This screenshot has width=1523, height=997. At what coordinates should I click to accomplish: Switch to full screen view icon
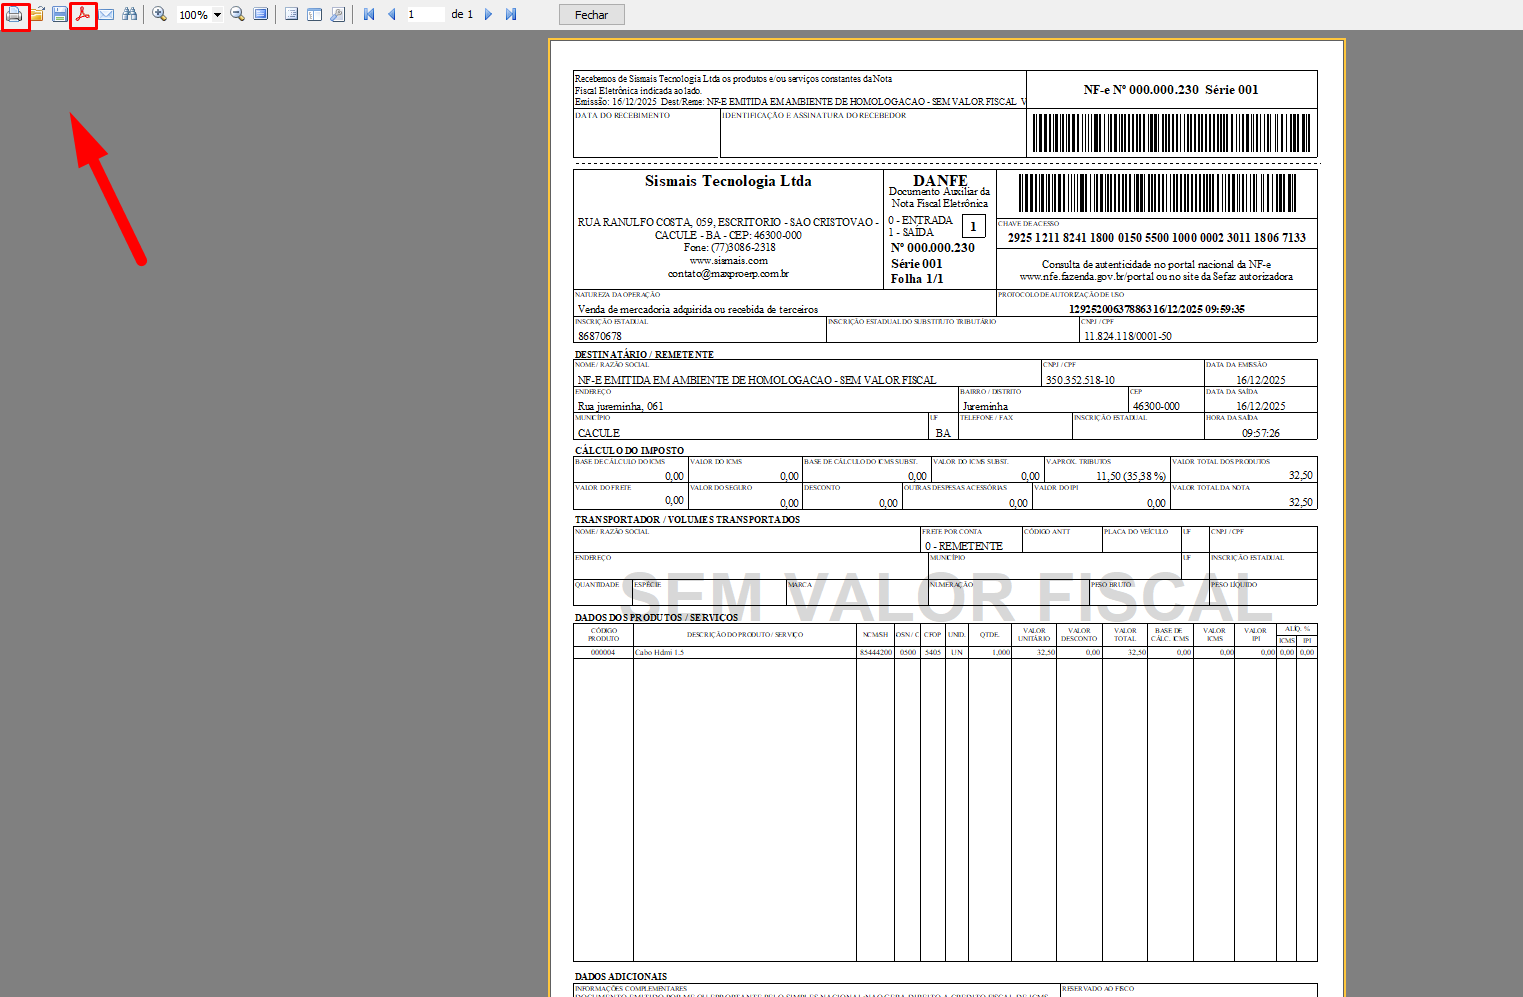click(x=260, y=15)
